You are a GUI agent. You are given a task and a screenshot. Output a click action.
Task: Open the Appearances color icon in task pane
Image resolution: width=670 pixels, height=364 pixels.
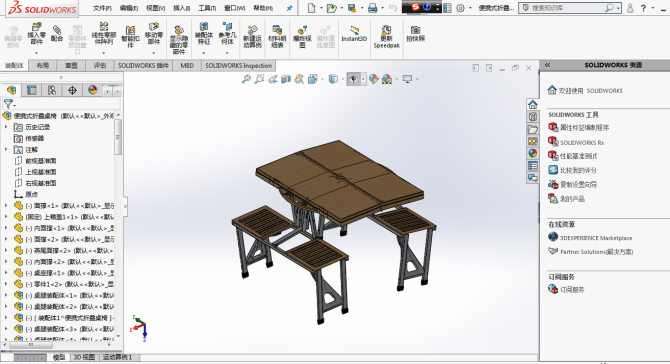click(x=532, y=153)
